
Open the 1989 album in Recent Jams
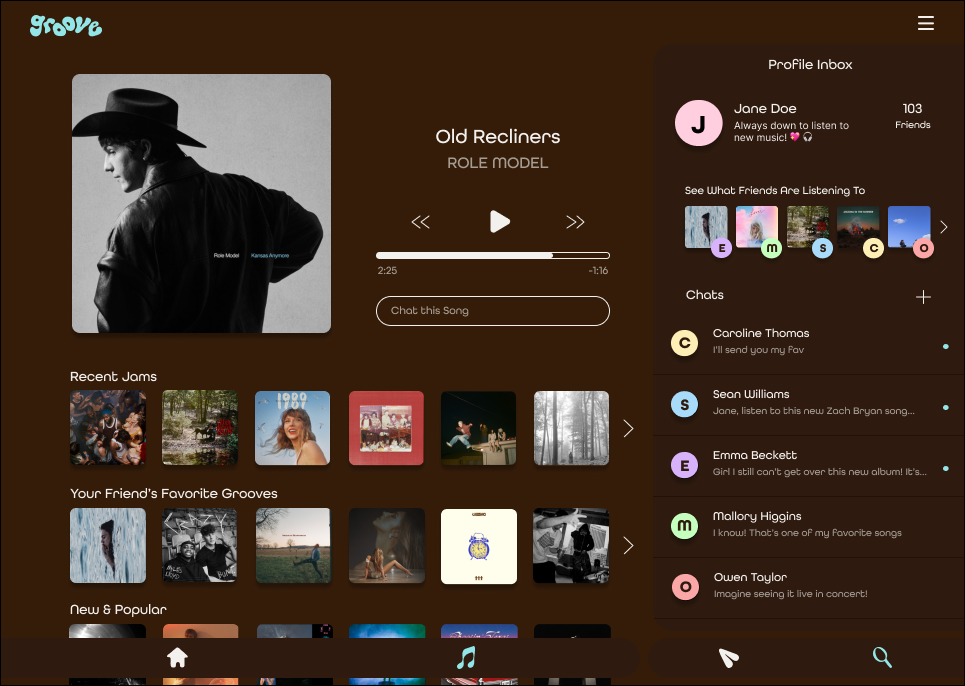292,428
